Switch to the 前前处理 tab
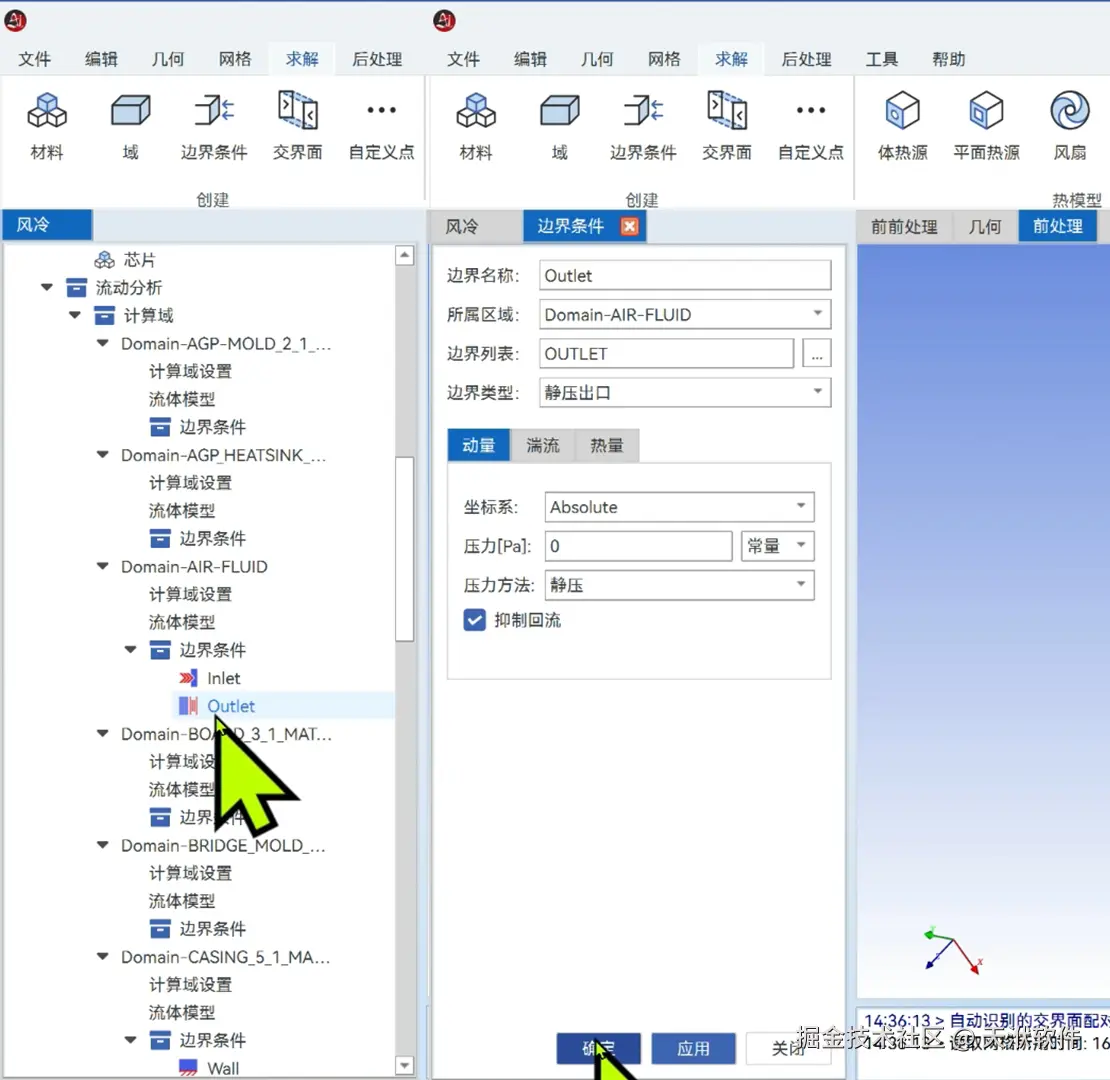 point(903,226)
